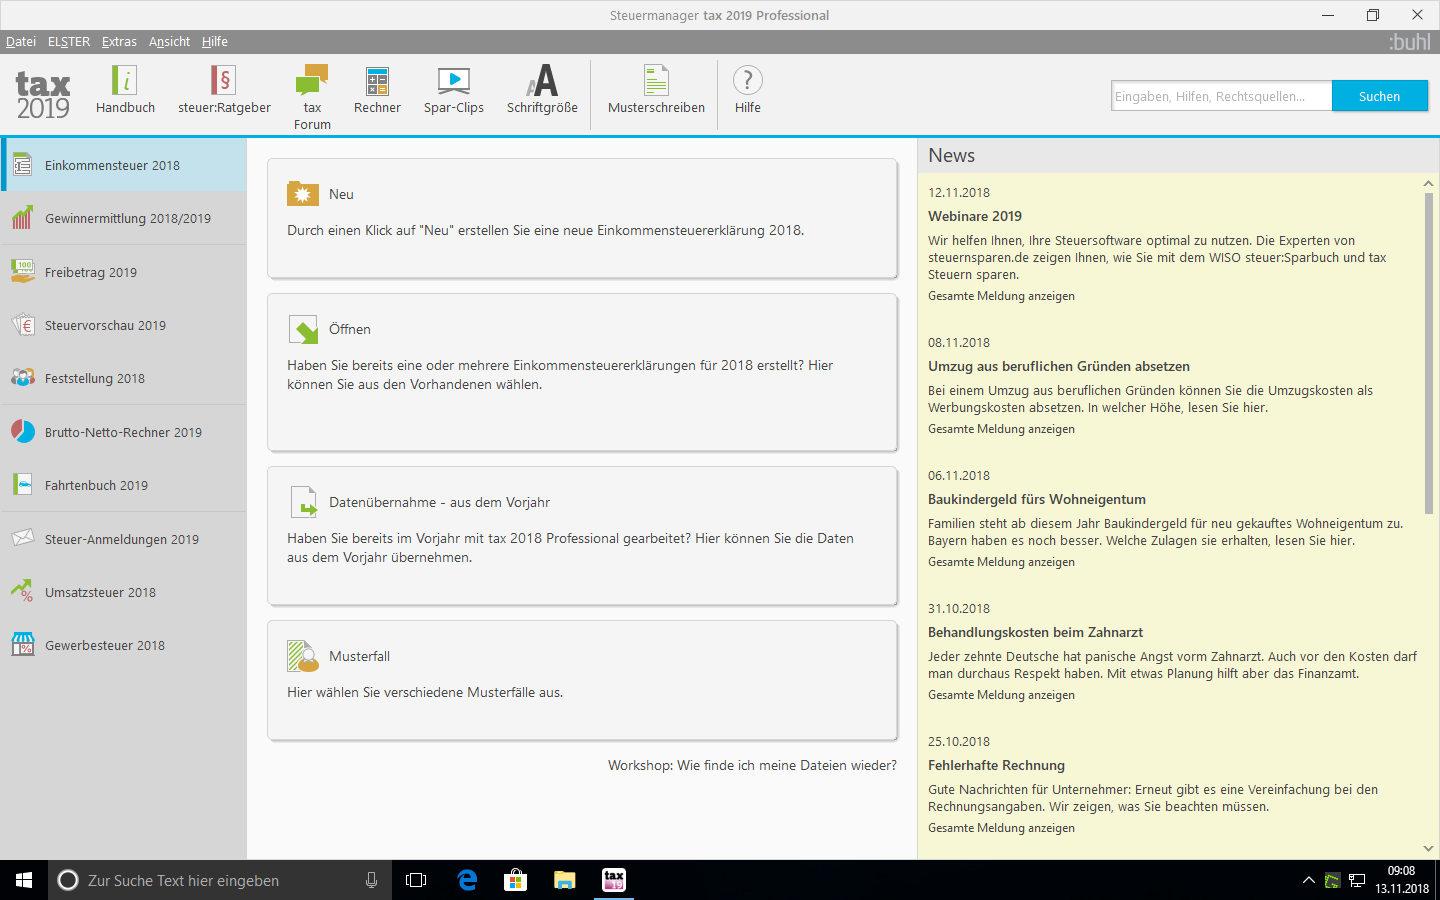1440x900 pixels.
Task: Open Musterschreiben document icon
Action: pos(656,81)
